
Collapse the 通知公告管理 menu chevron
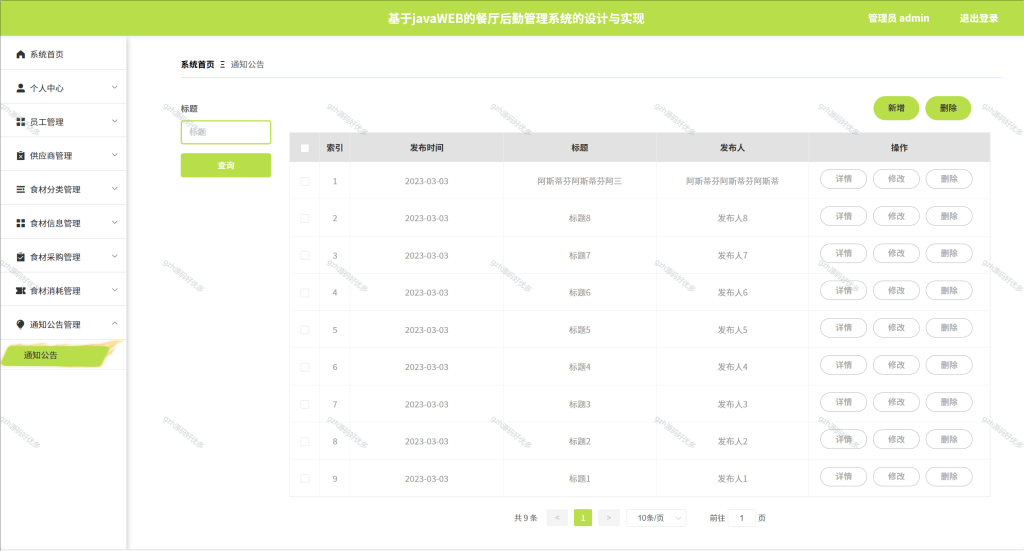pyautogui.click(x=114, y=324)
